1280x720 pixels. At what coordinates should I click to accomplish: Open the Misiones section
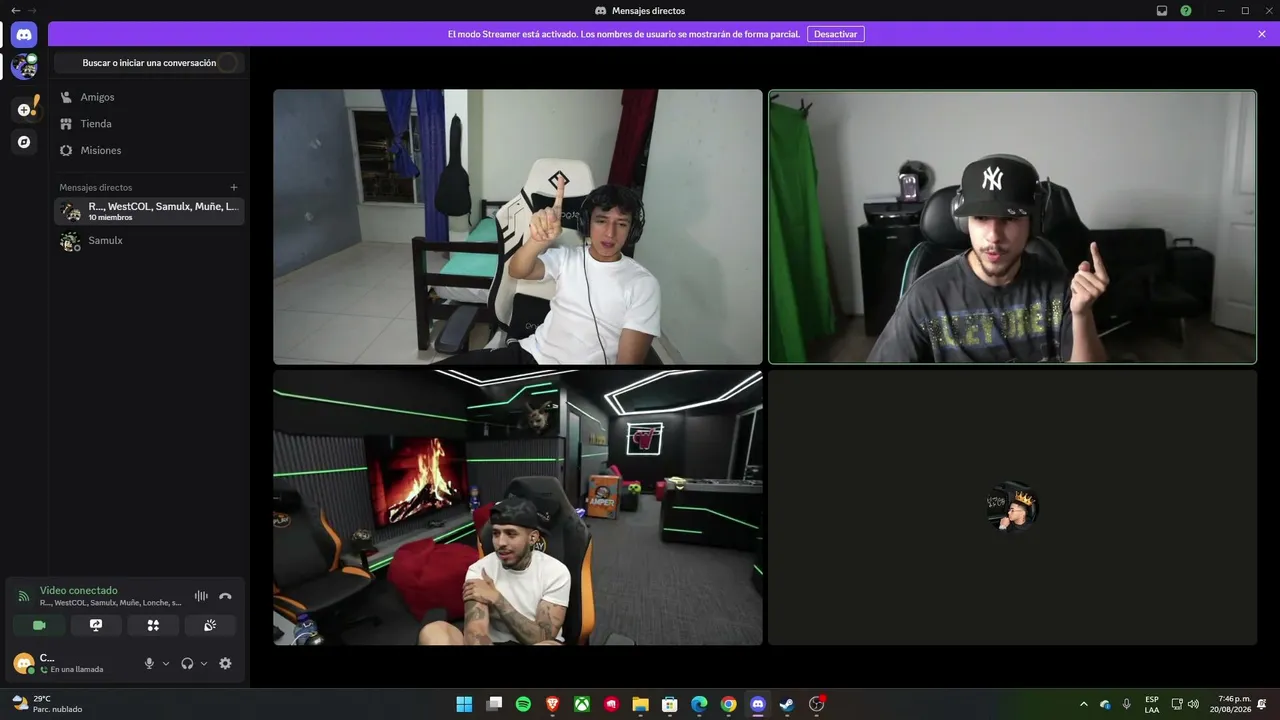click(x=149, y=150)
